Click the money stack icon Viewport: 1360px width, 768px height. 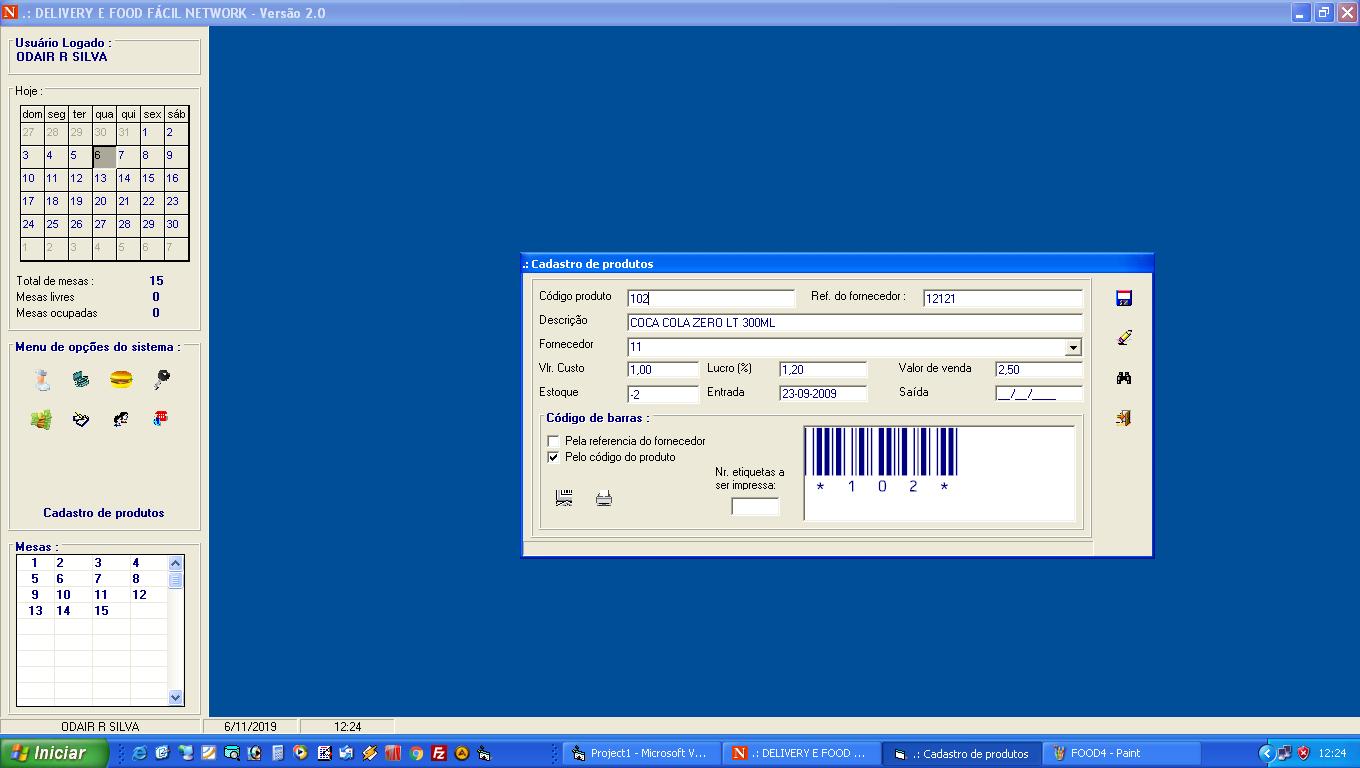(x=41, y=420)
